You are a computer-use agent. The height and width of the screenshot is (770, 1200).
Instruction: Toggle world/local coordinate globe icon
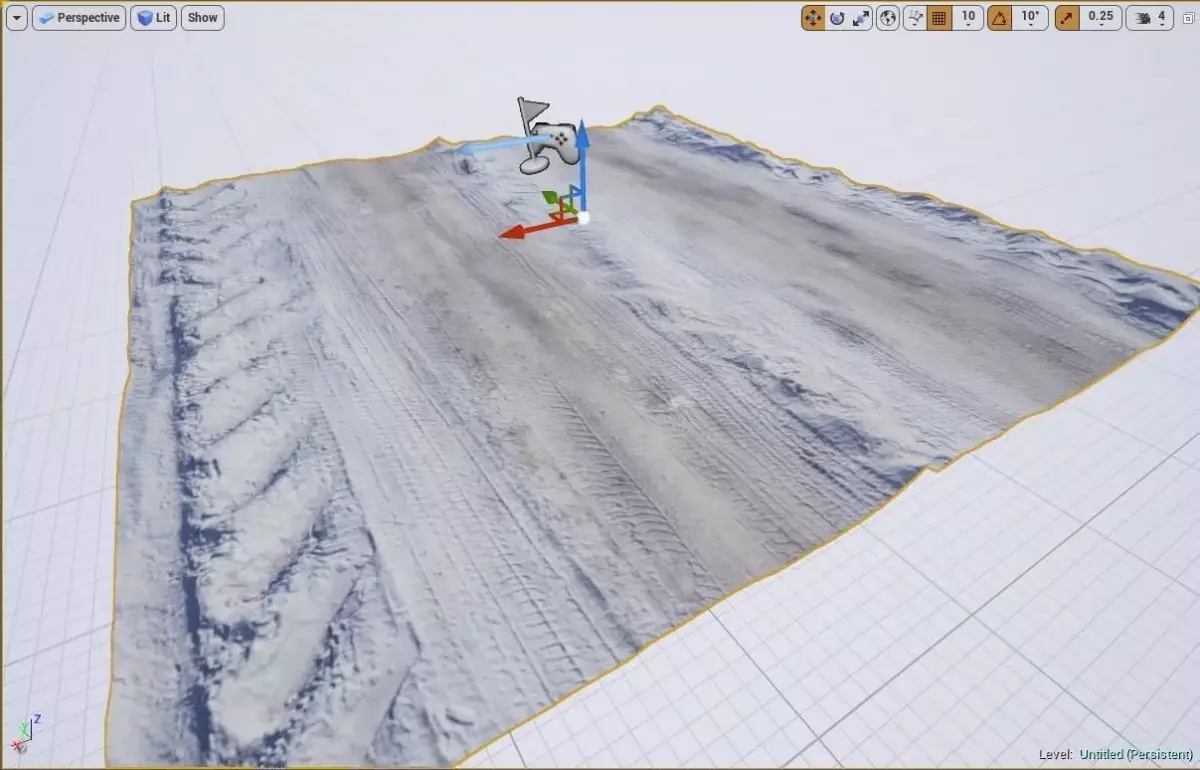click(x=888, y=18)
